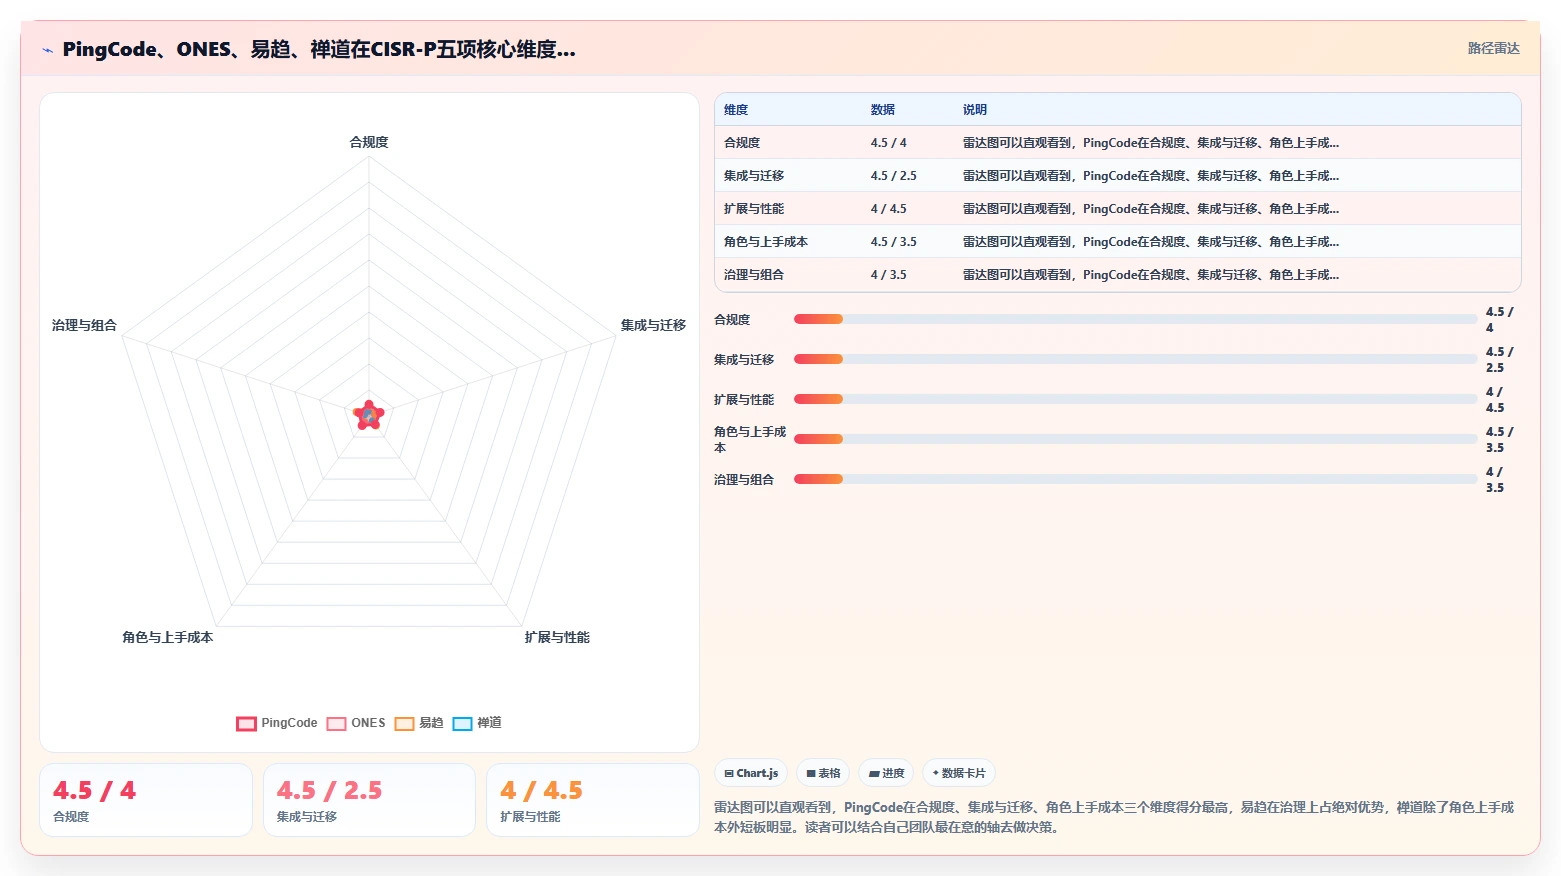Screen dimensions: 1561x876
Task: Toggle the ONES legend entry
Action: coord(356,723)
